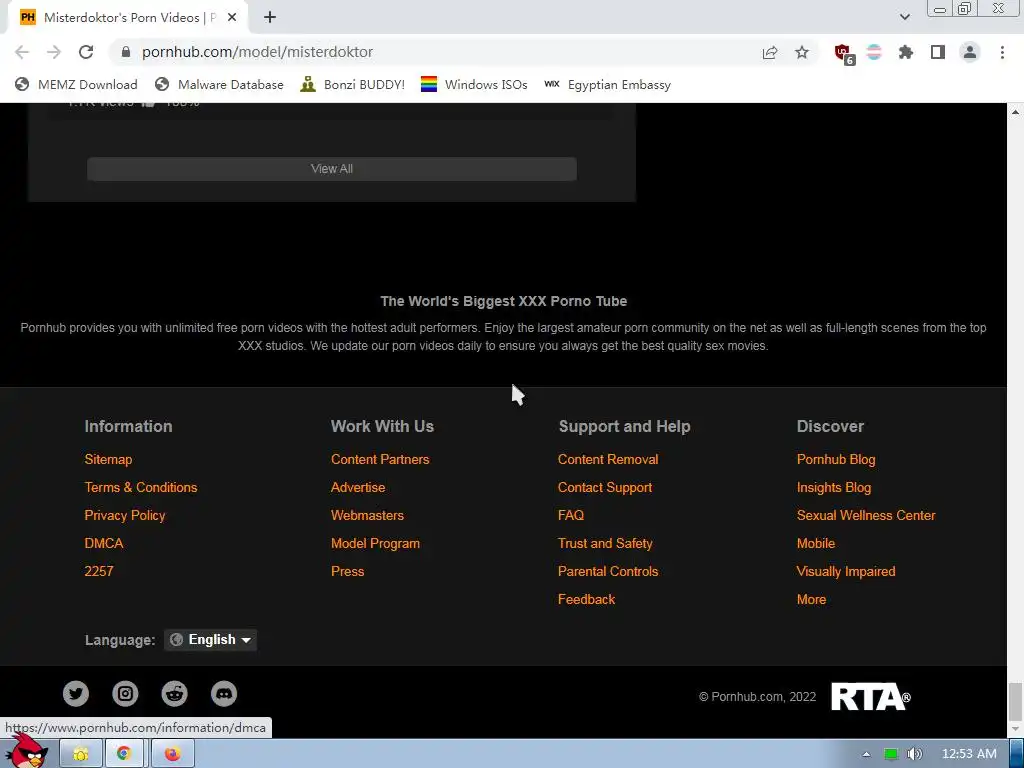Click the scrollbar up arrow
The height and width of the screenshot is (768, 1024).
pos(1015,112)
